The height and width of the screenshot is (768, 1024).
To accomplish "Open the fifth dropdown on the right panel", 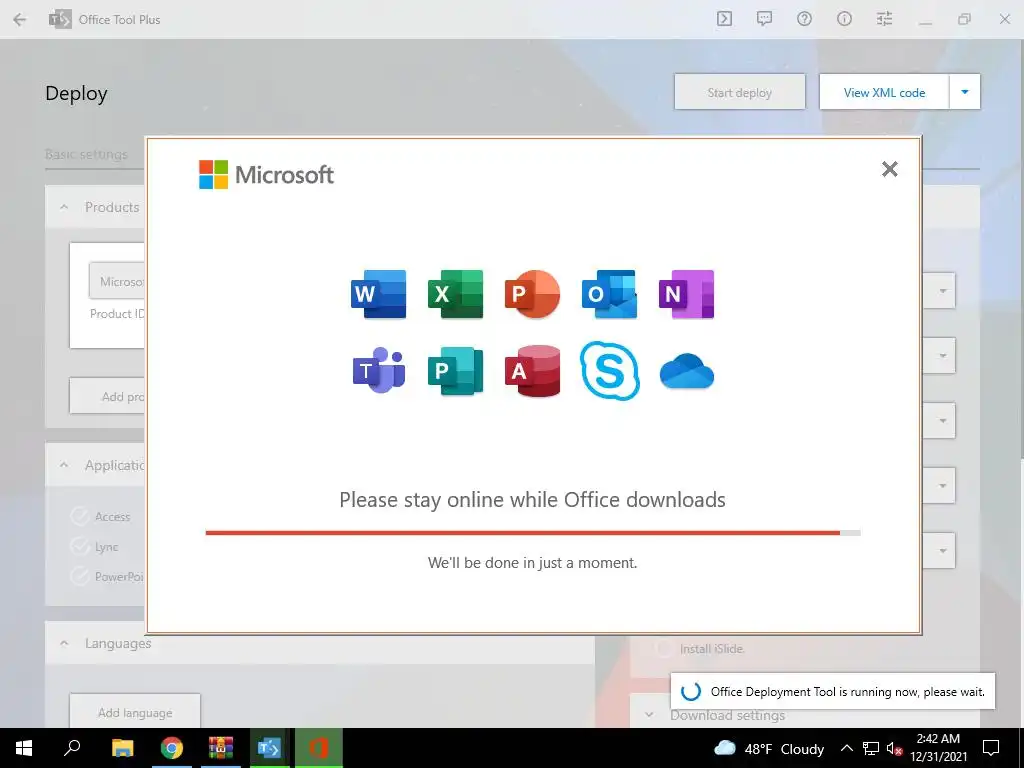I will point(942,551).
